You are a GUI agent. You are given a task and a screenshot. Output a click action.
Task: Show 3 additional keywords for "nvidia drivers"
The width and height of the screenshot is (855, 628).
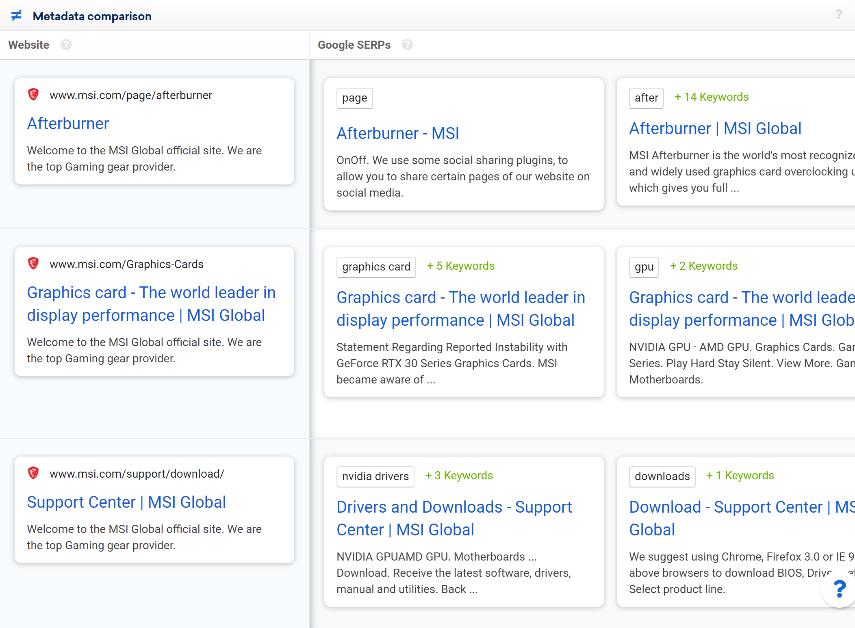[x=460, y=475]
